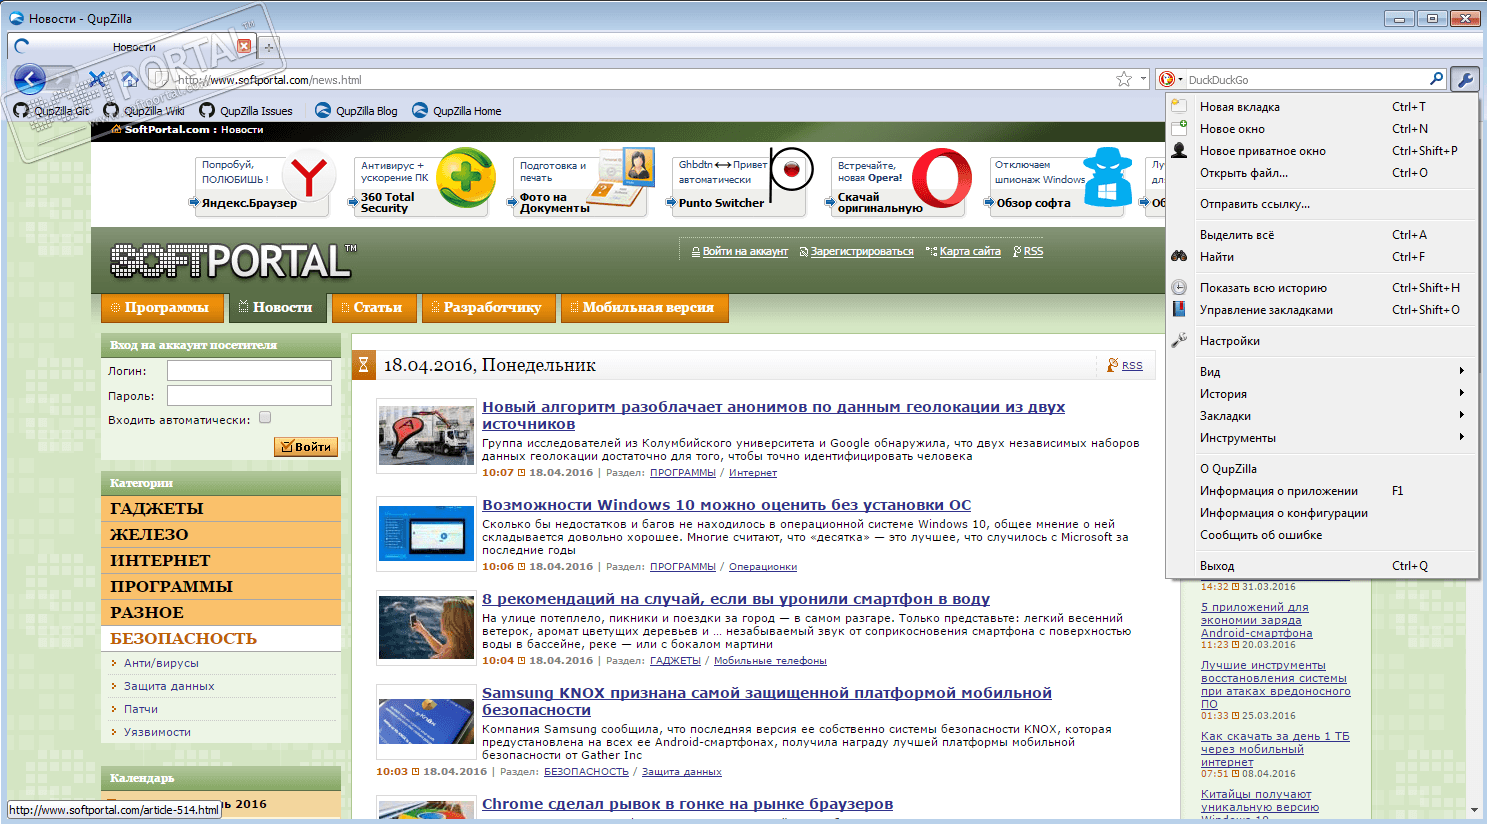Open Управление закладками
The height and width of the screenshot is (824, 1487).
[x=1322, y=310]
